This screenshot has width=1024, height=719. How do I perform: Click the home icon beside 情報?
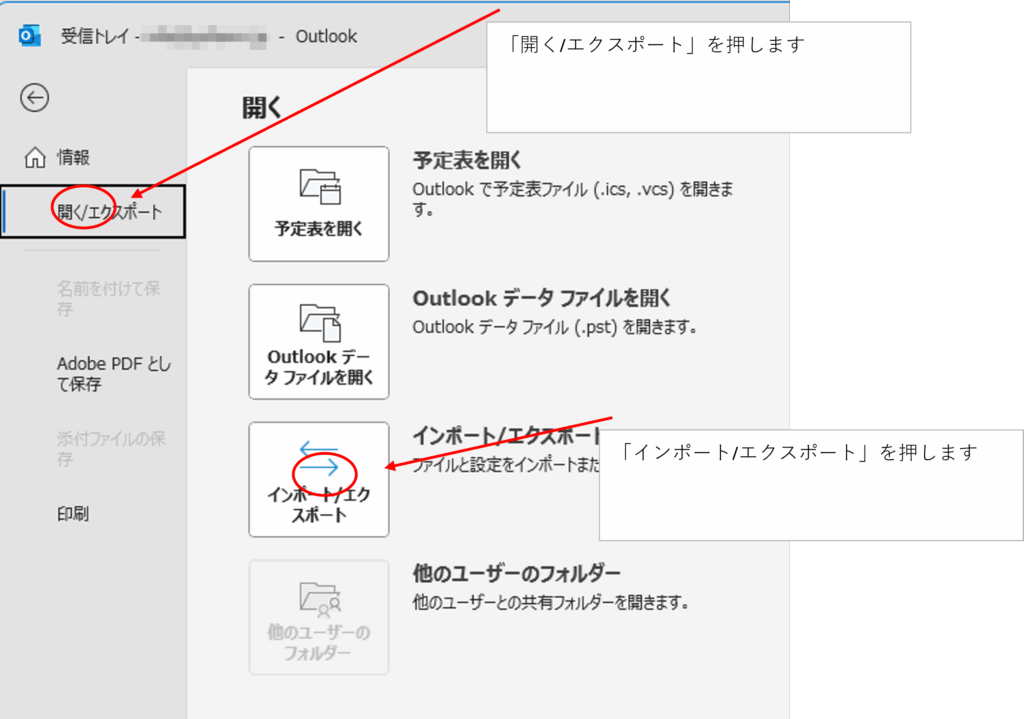pos(35,158)
